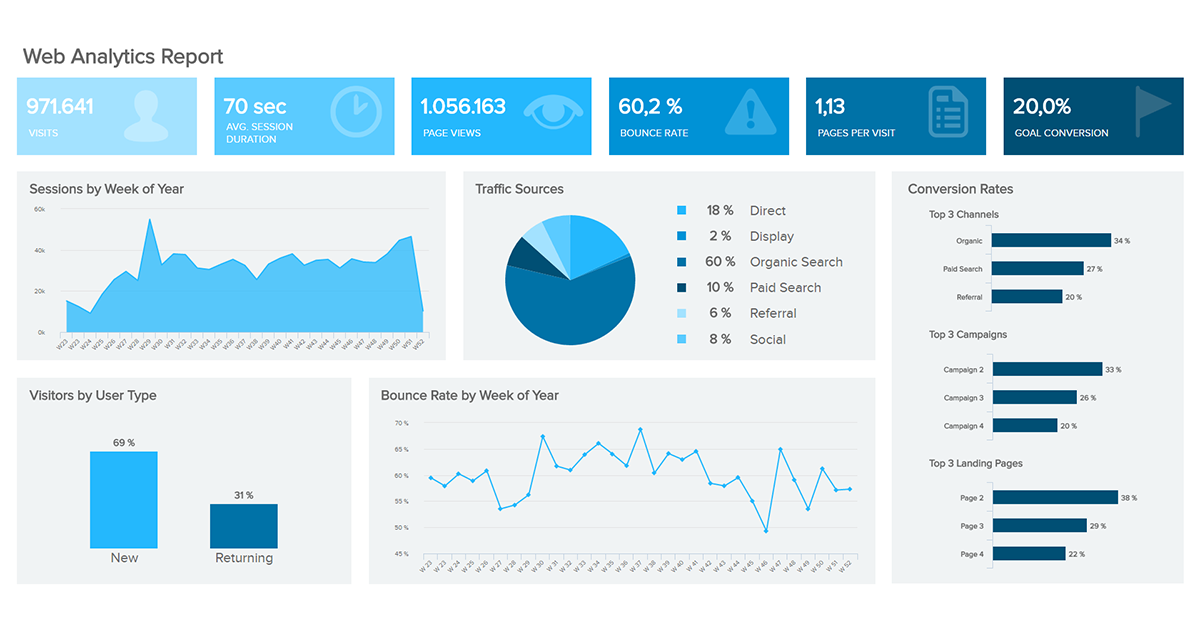This screenshot has width=1200, height=626.
Task: Open the Organic Search legend label
Action: coord(796,261)
